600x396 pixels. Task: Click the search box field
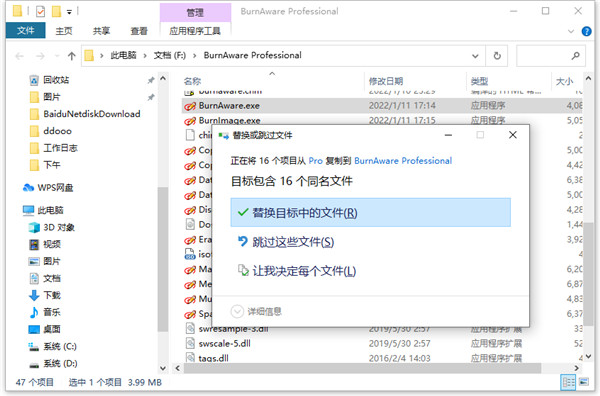pyautogui.click(x=550, y=56)
